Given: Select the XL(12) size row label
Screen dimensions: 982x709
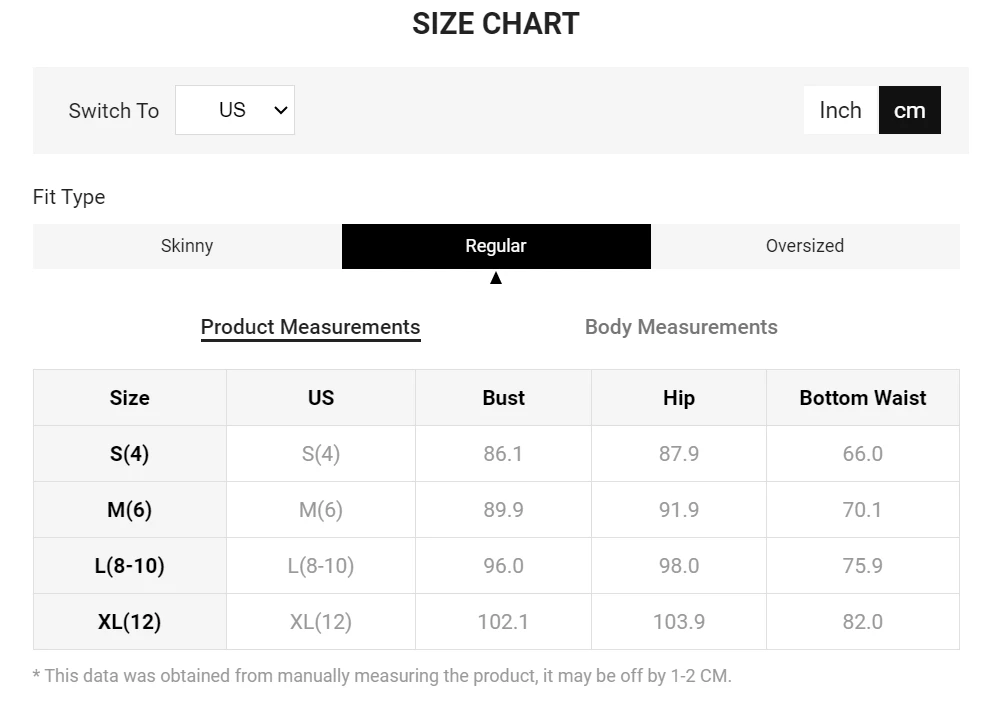Looking at the screenshot, I should (130, 622).
